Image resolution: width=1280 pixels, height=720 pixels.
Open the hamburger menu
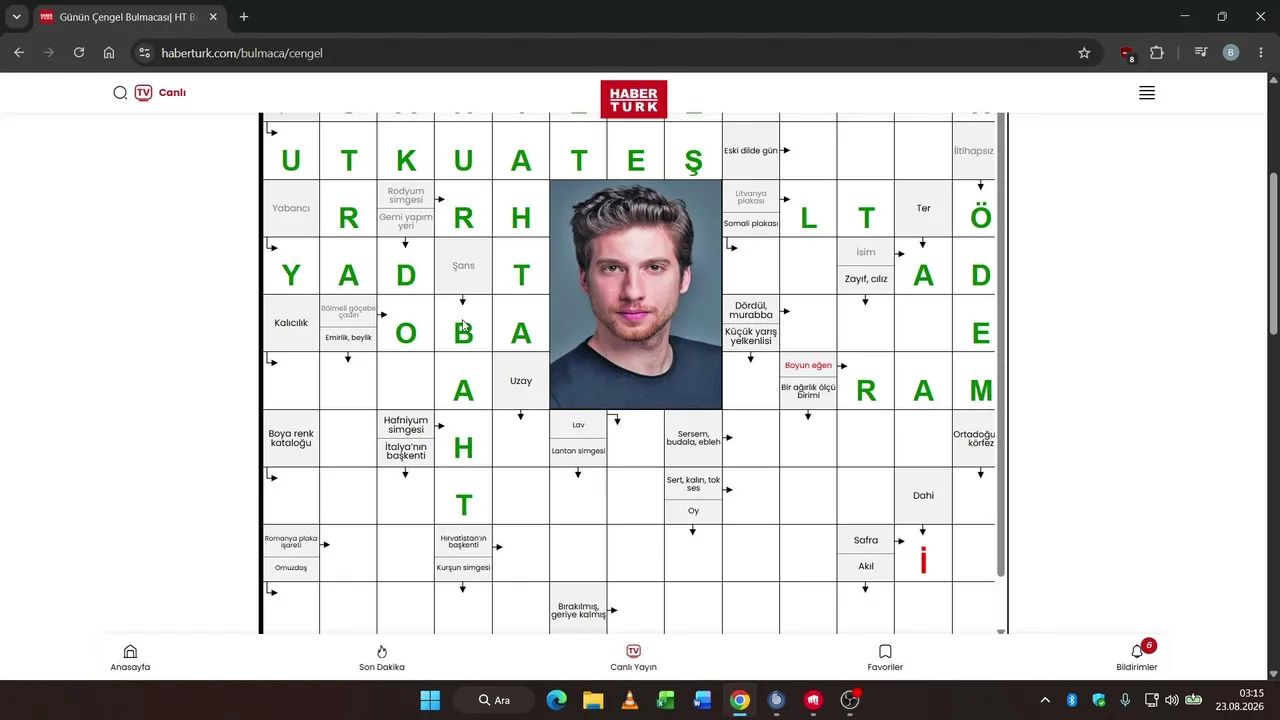[x=1147, y=93]
